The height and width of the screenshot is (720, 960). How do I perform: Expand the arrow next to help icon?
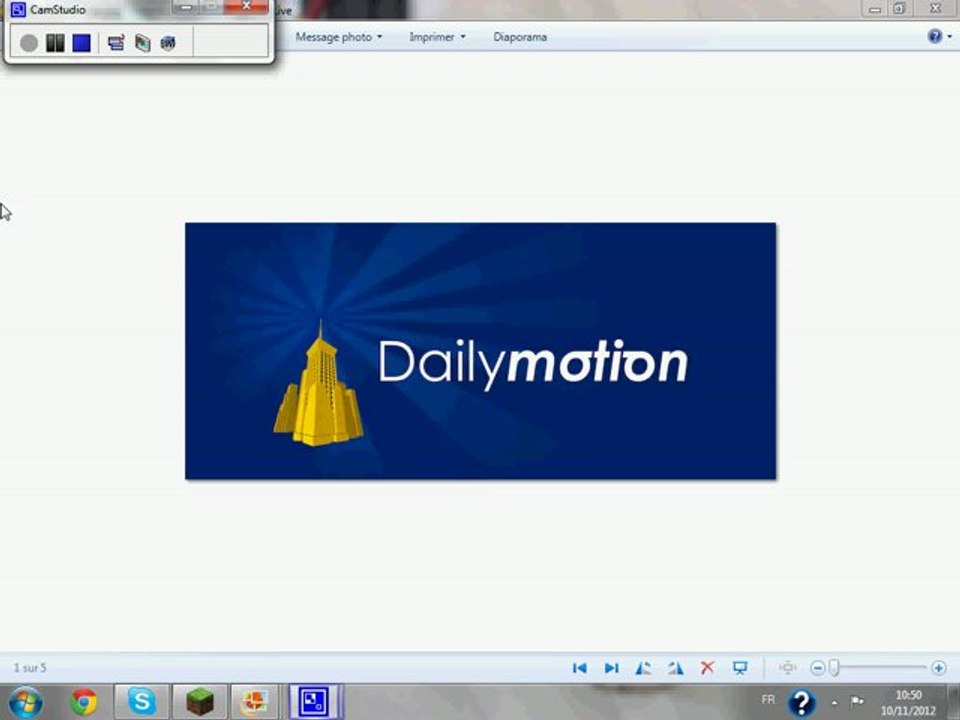pos(950,37)
